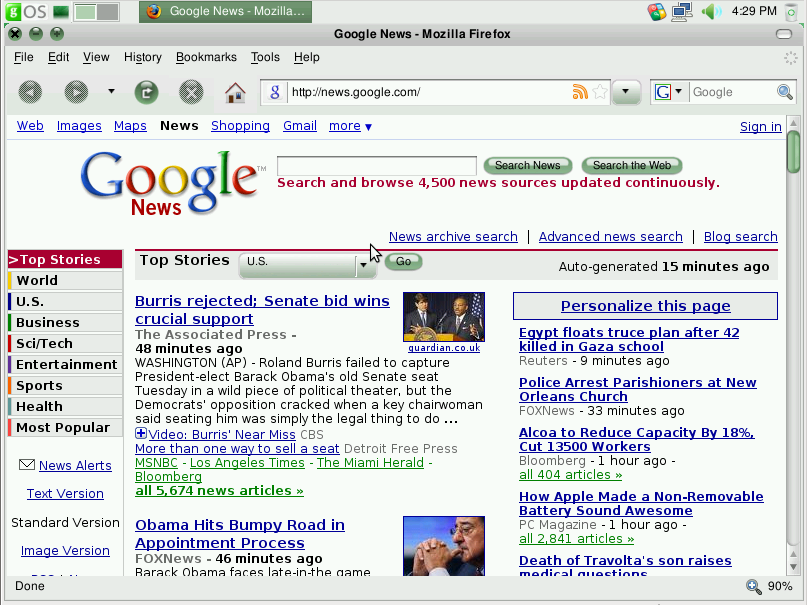Reload the page with the refresh icon

(x=146, y=93)
